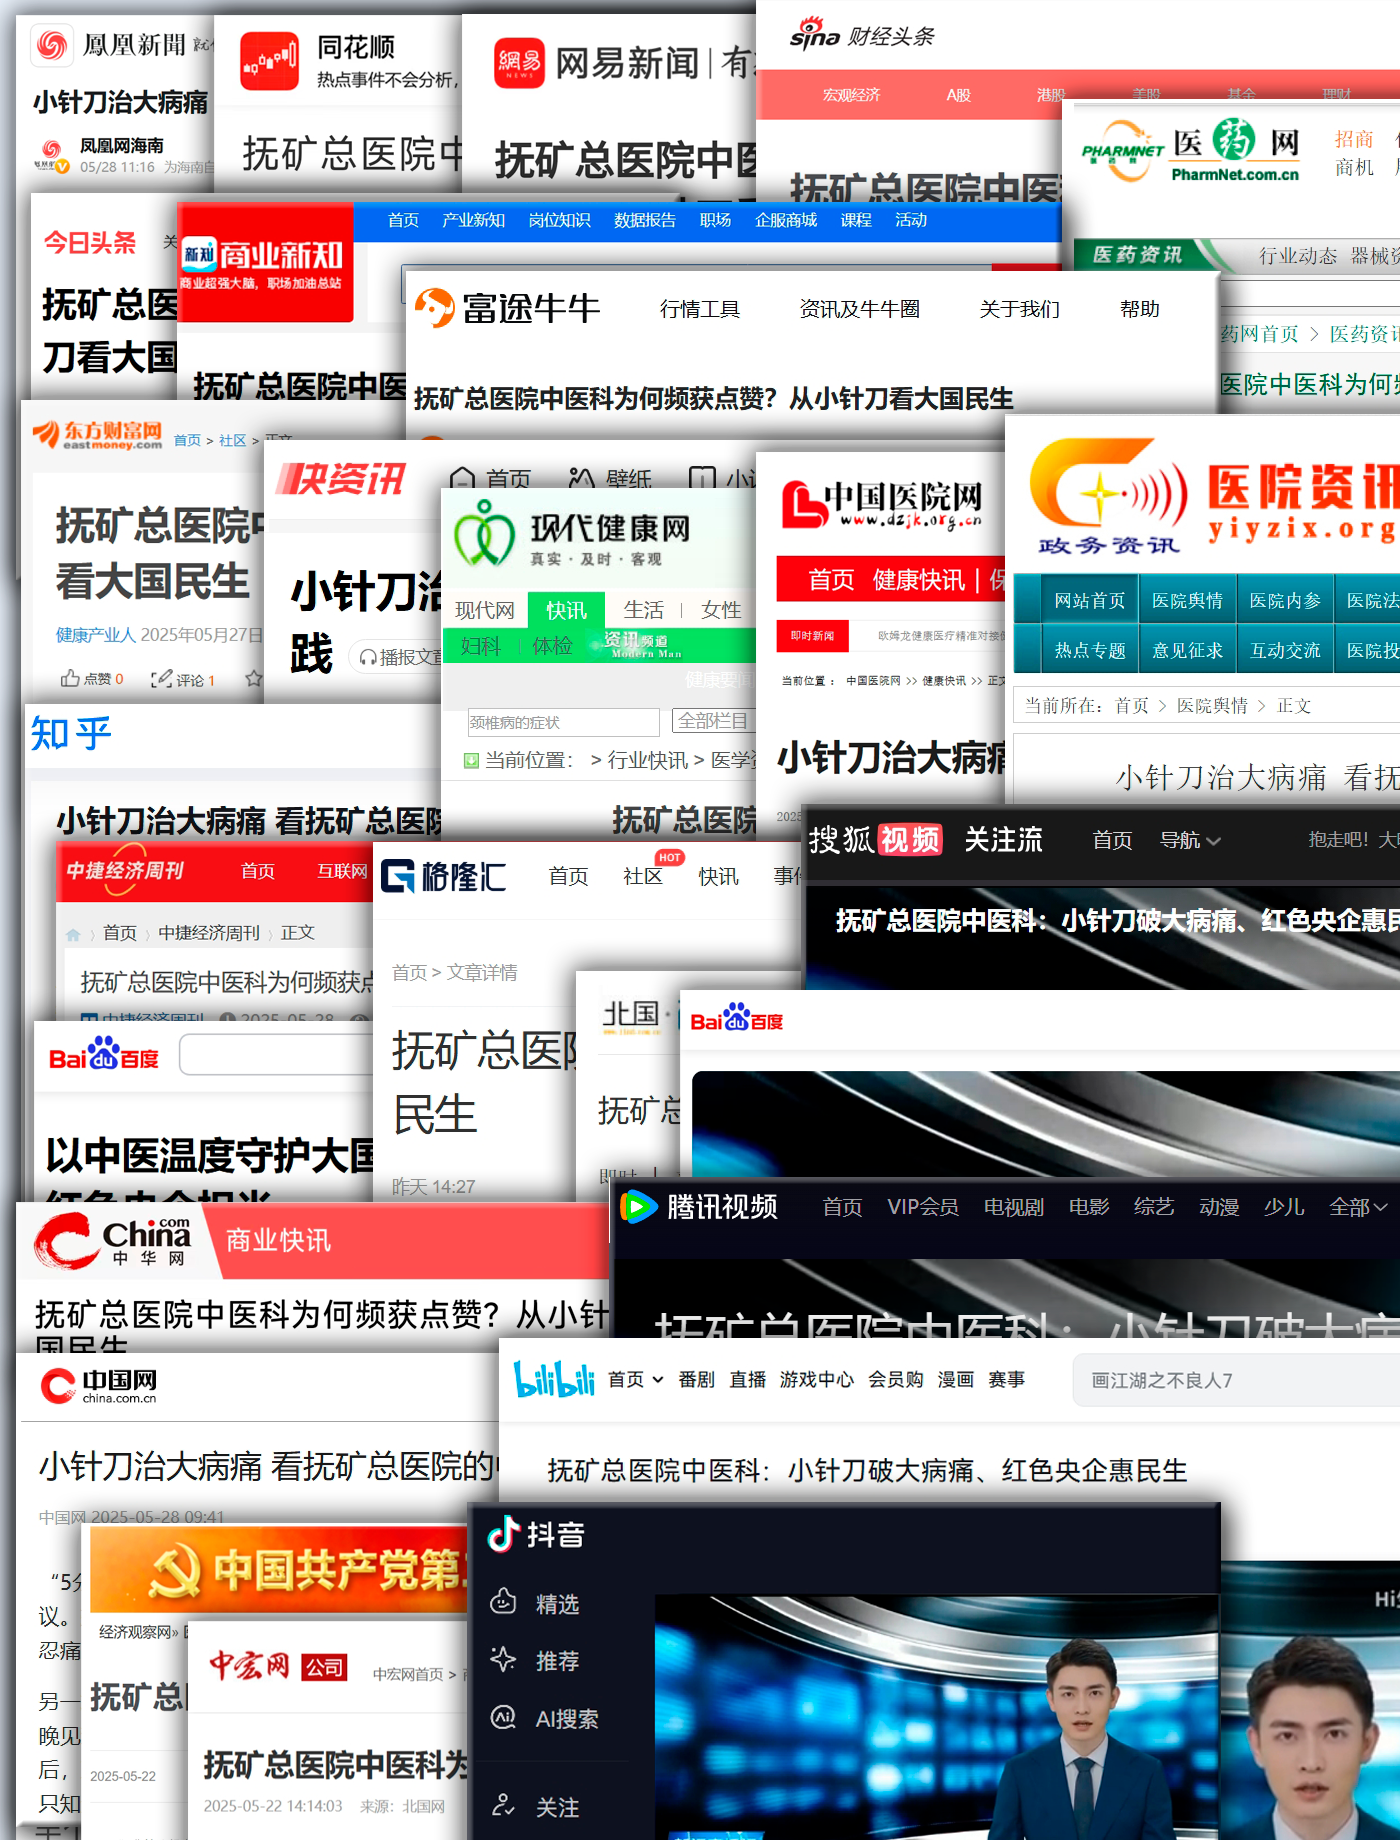Click the 颈椎病的症状 search field
Image resolution: width=1400 pixels, height=1840 pixels.
563,722
